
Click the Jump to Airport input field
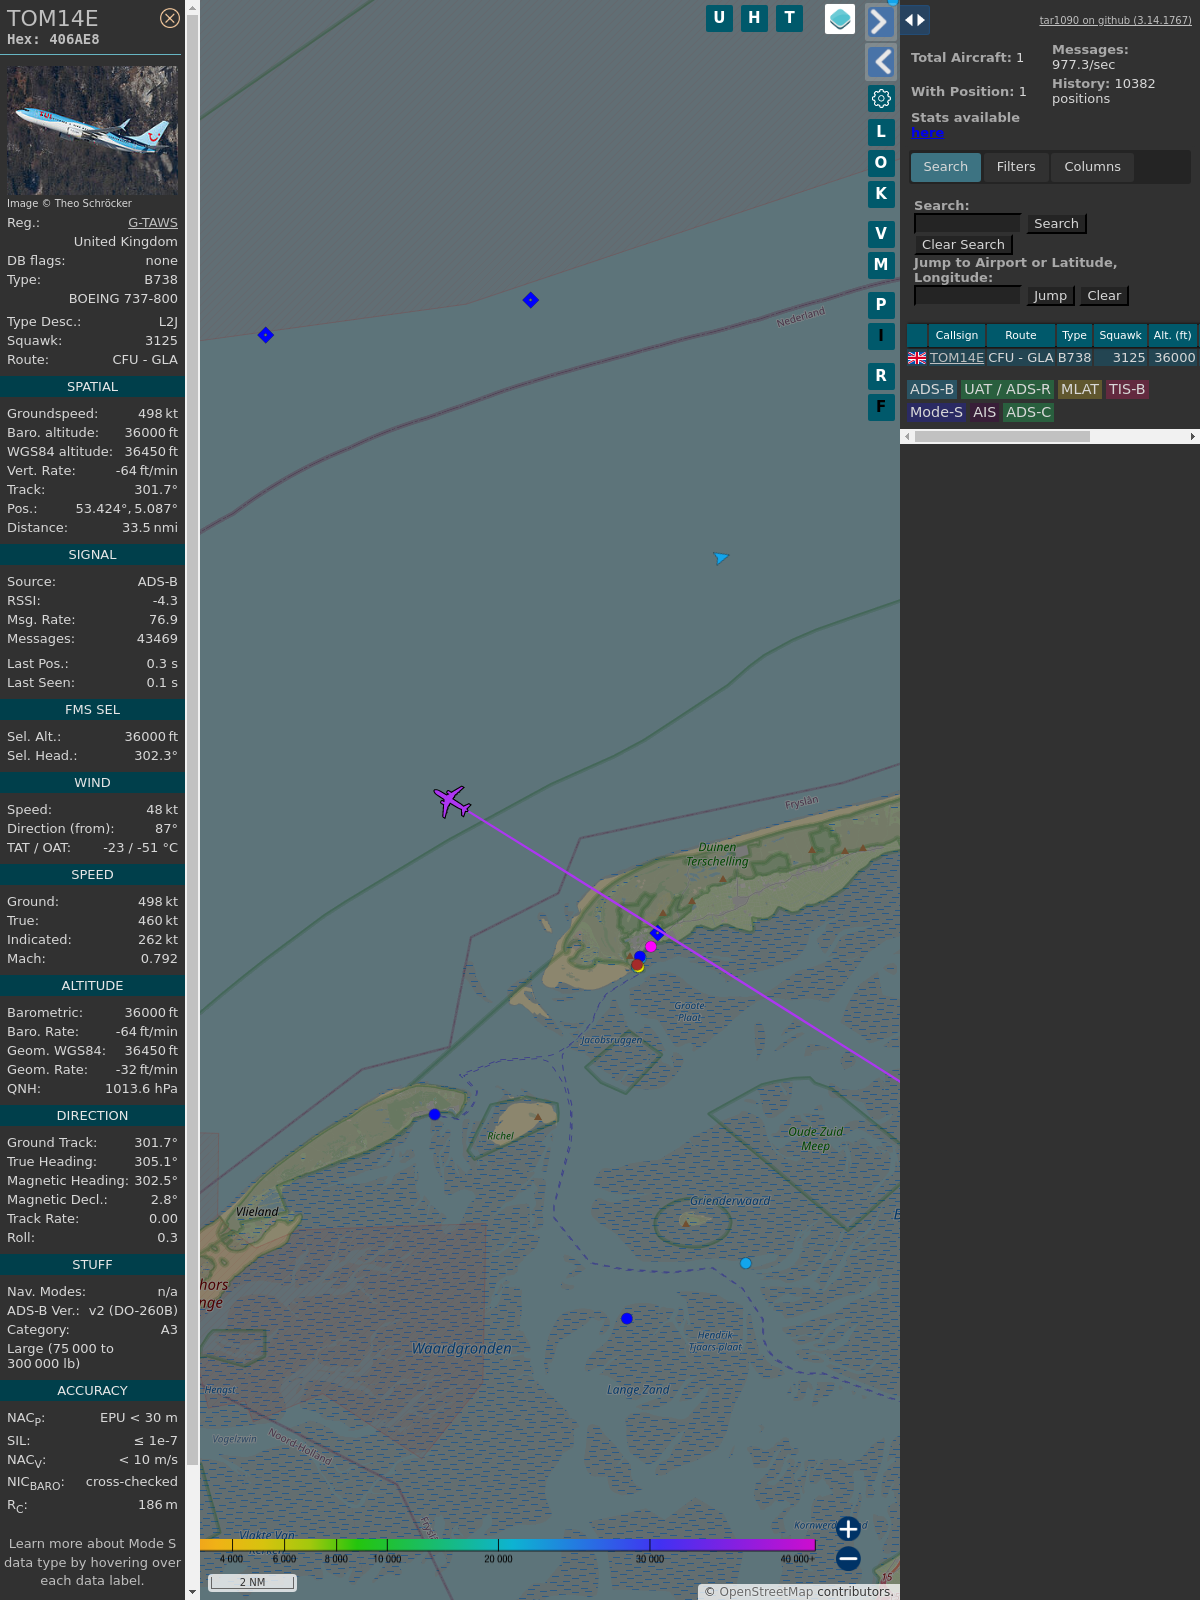pyautogui.click(x=967, y=295)
